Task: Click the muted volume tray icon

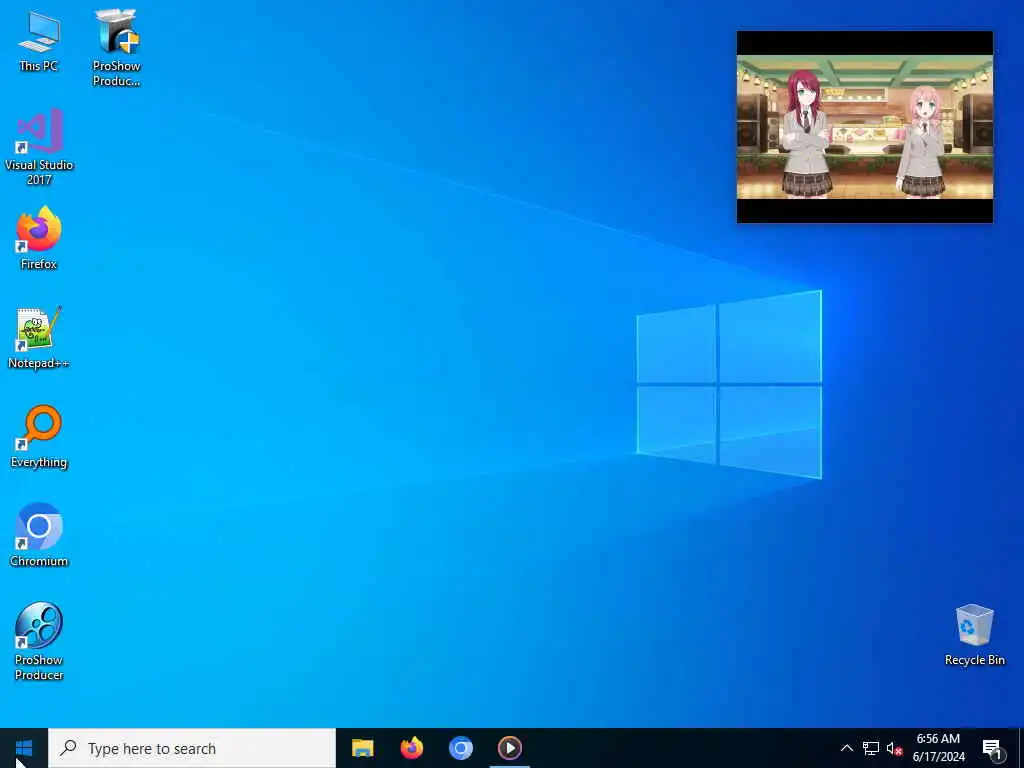Action: click(894, 748)
